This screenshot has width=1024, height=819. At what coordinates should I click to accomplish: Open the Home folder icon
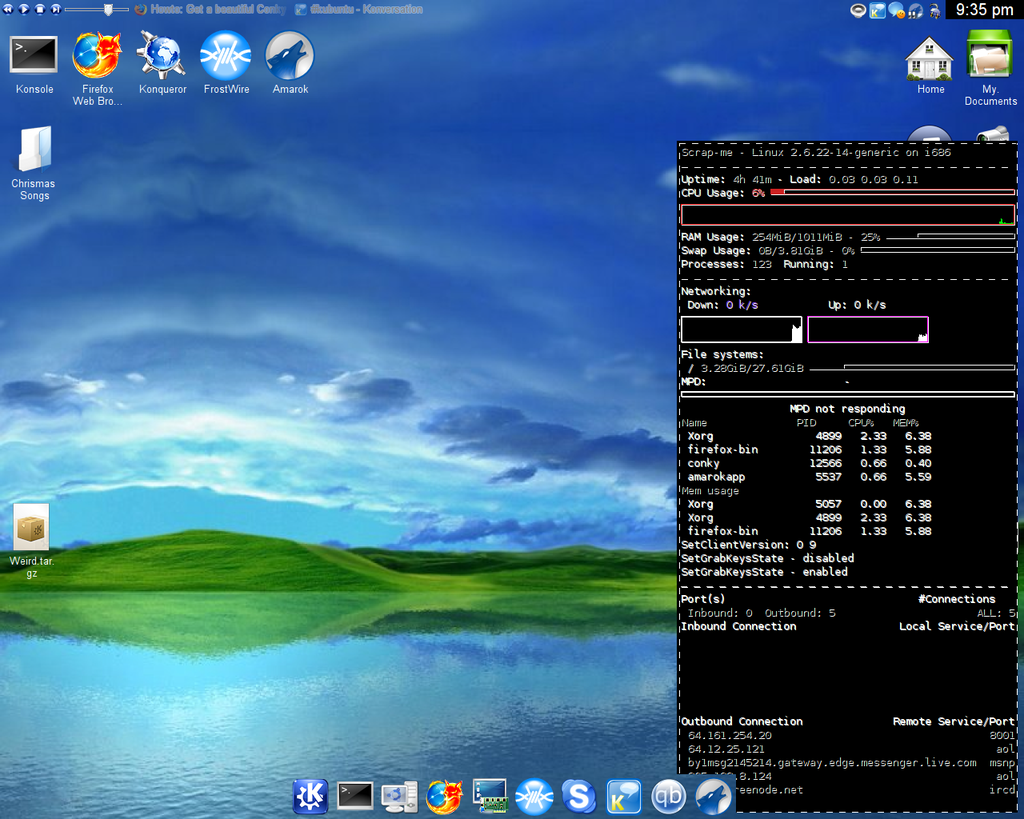pos(930,58)
